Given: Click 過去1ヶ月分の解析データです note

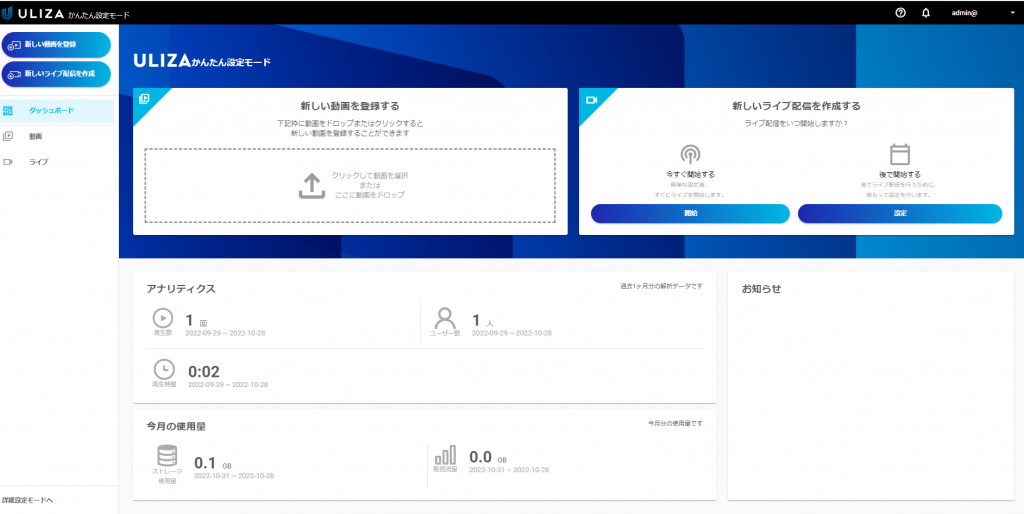Looking at the screenshot, I should click(661, 286).
